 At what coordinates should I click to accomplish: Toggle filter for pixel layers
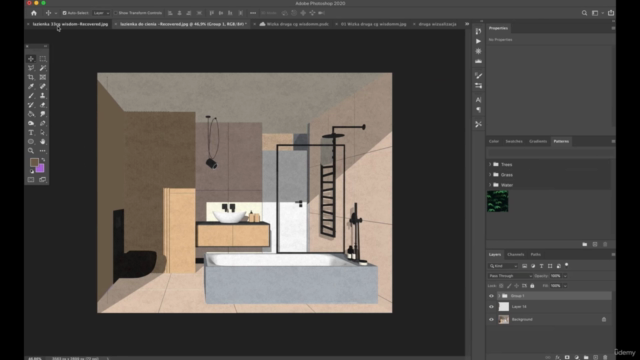pyautogui.click(x=524, y=266)
